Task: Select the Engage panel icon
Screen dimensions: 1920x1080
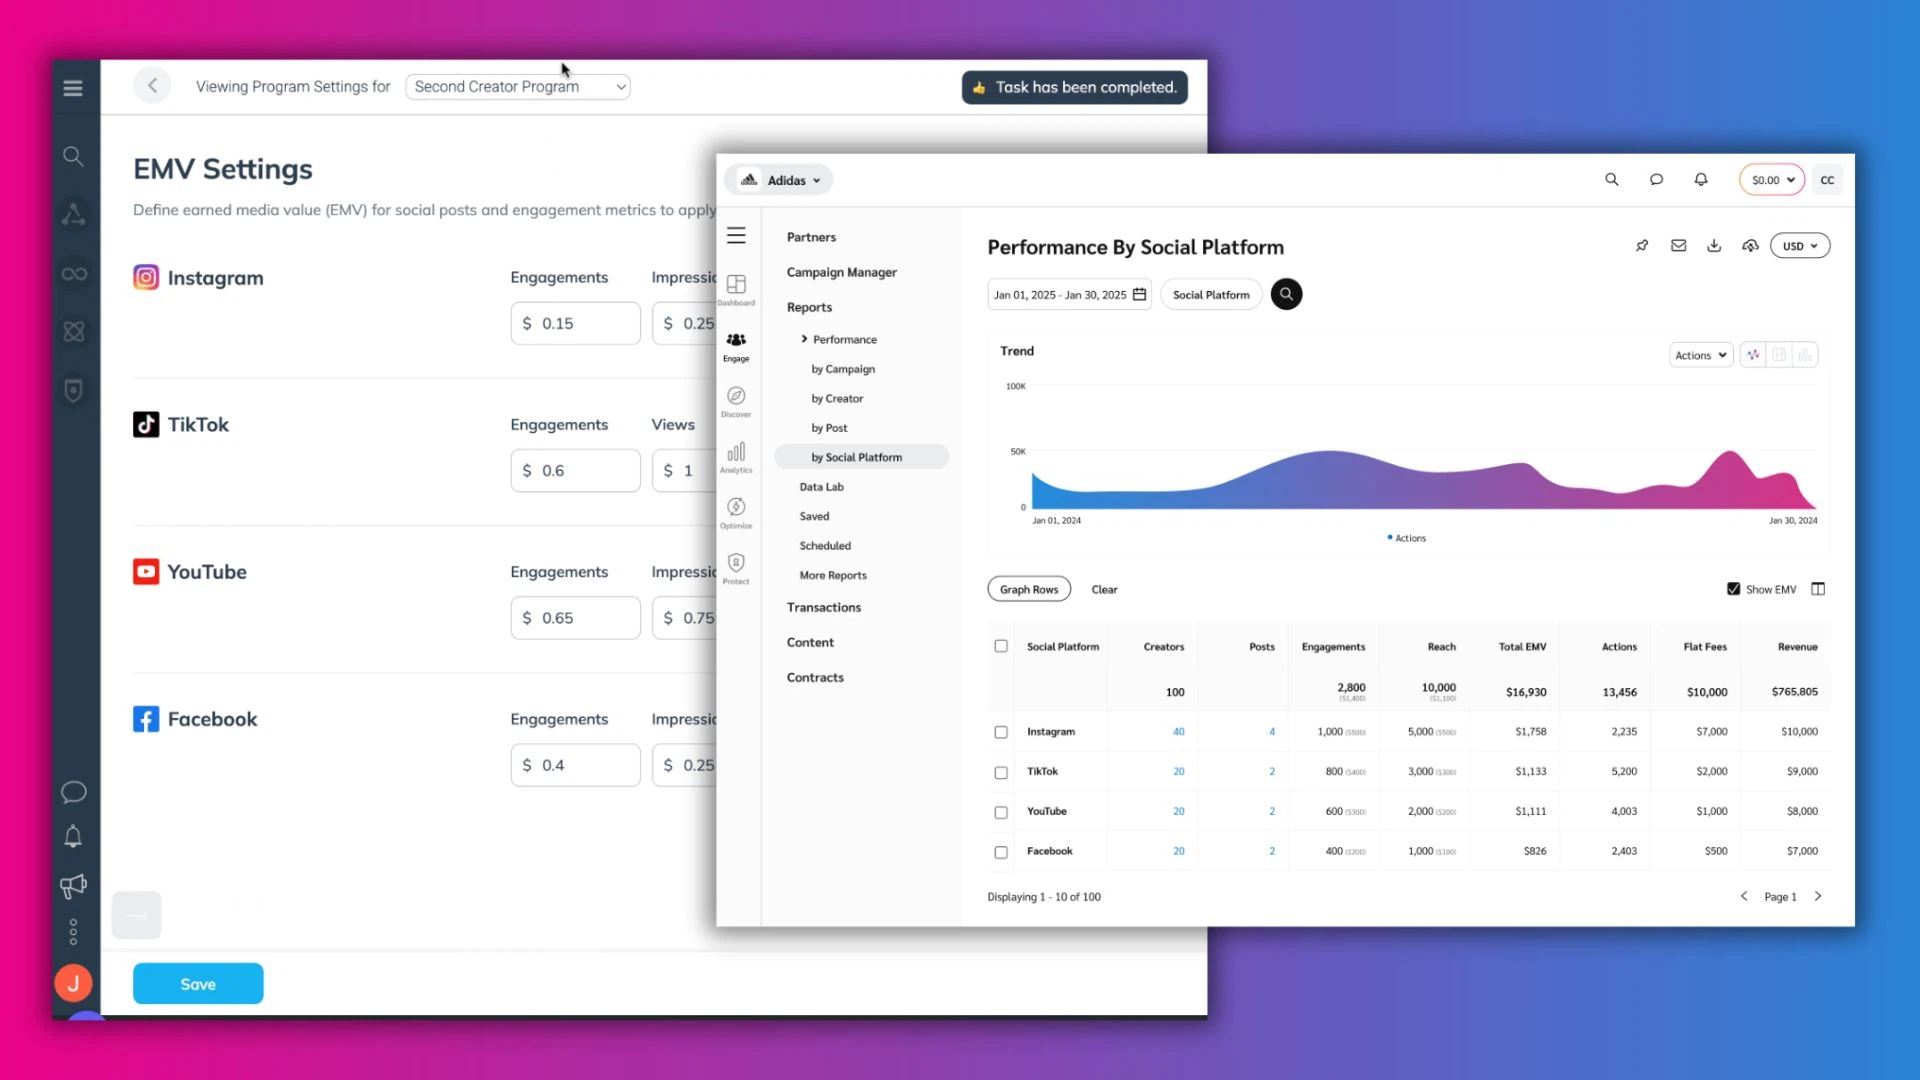Action: tap(736, 347)
